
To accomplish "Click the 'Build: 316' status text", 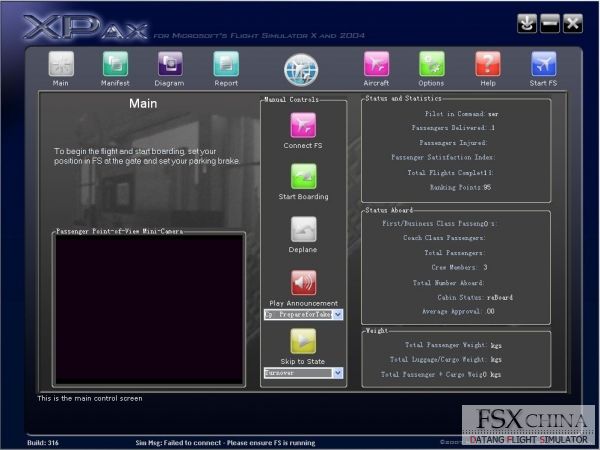I will coord(43,443).
